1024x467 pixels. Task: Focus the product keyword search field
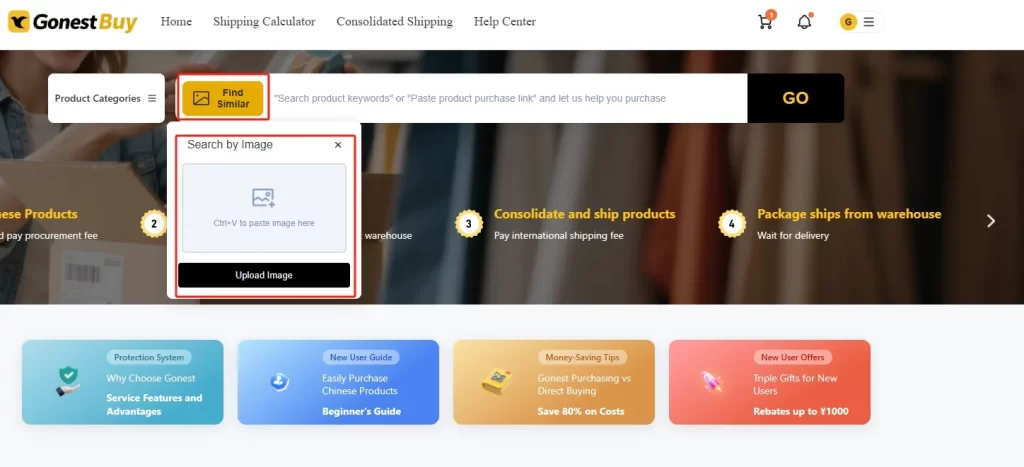(x=508, y=98)
